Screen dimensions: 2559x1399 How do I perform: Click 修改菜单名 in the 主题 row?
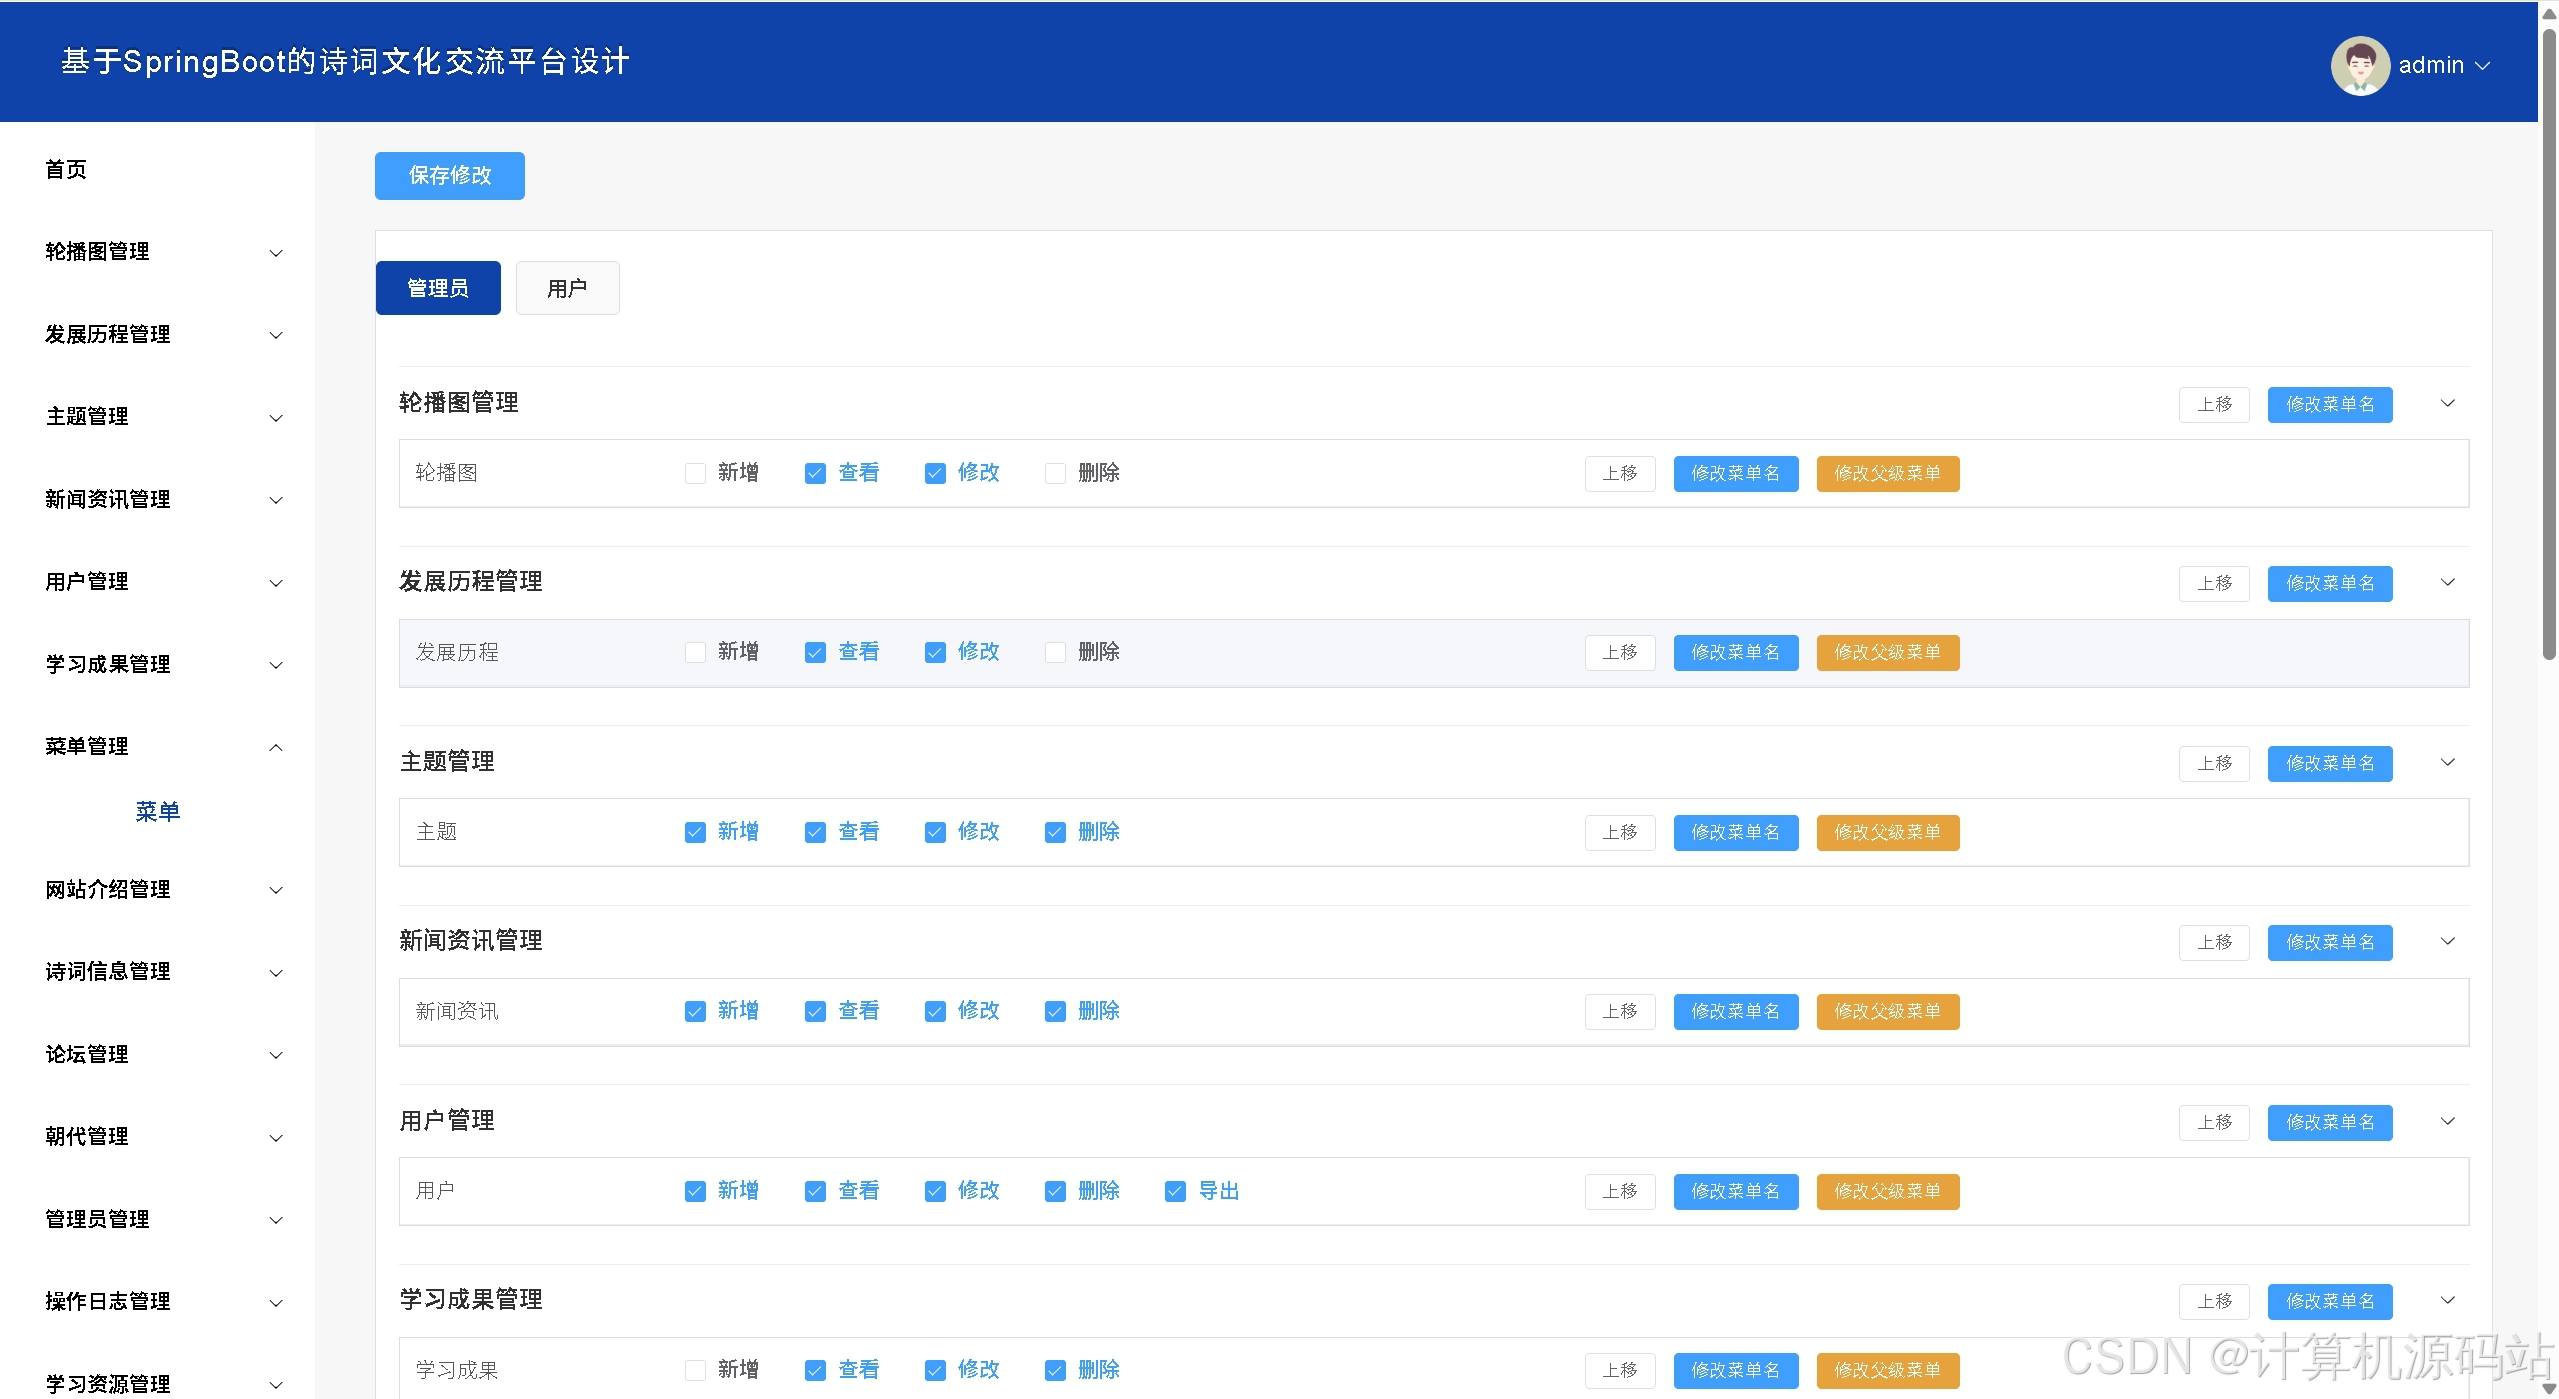tap(1736, 832)
